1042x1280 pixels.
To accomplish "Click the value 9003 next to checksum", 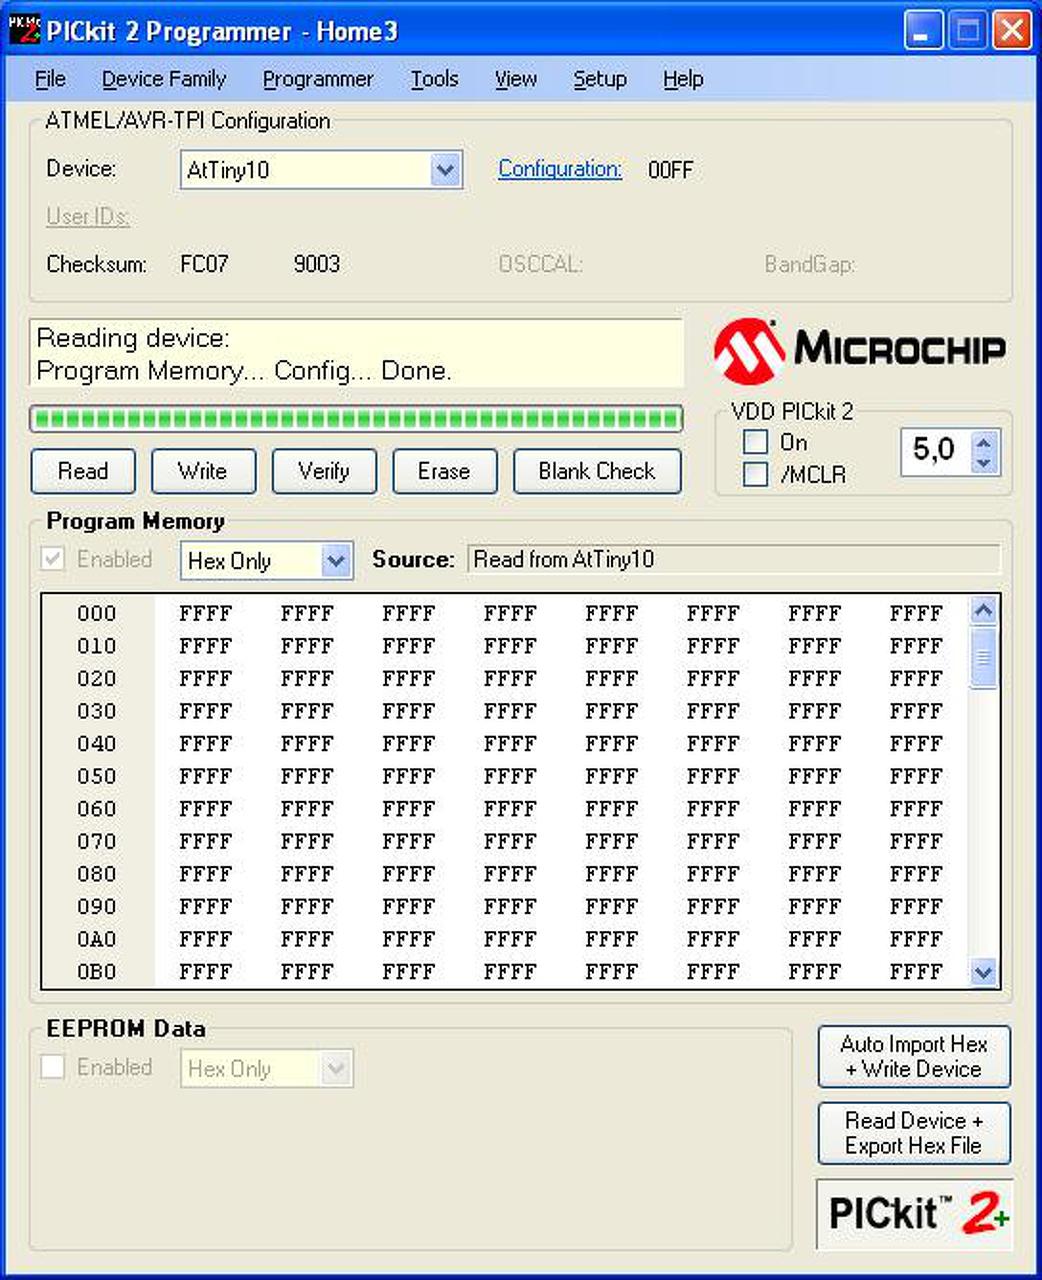I will tap(317, 264).
